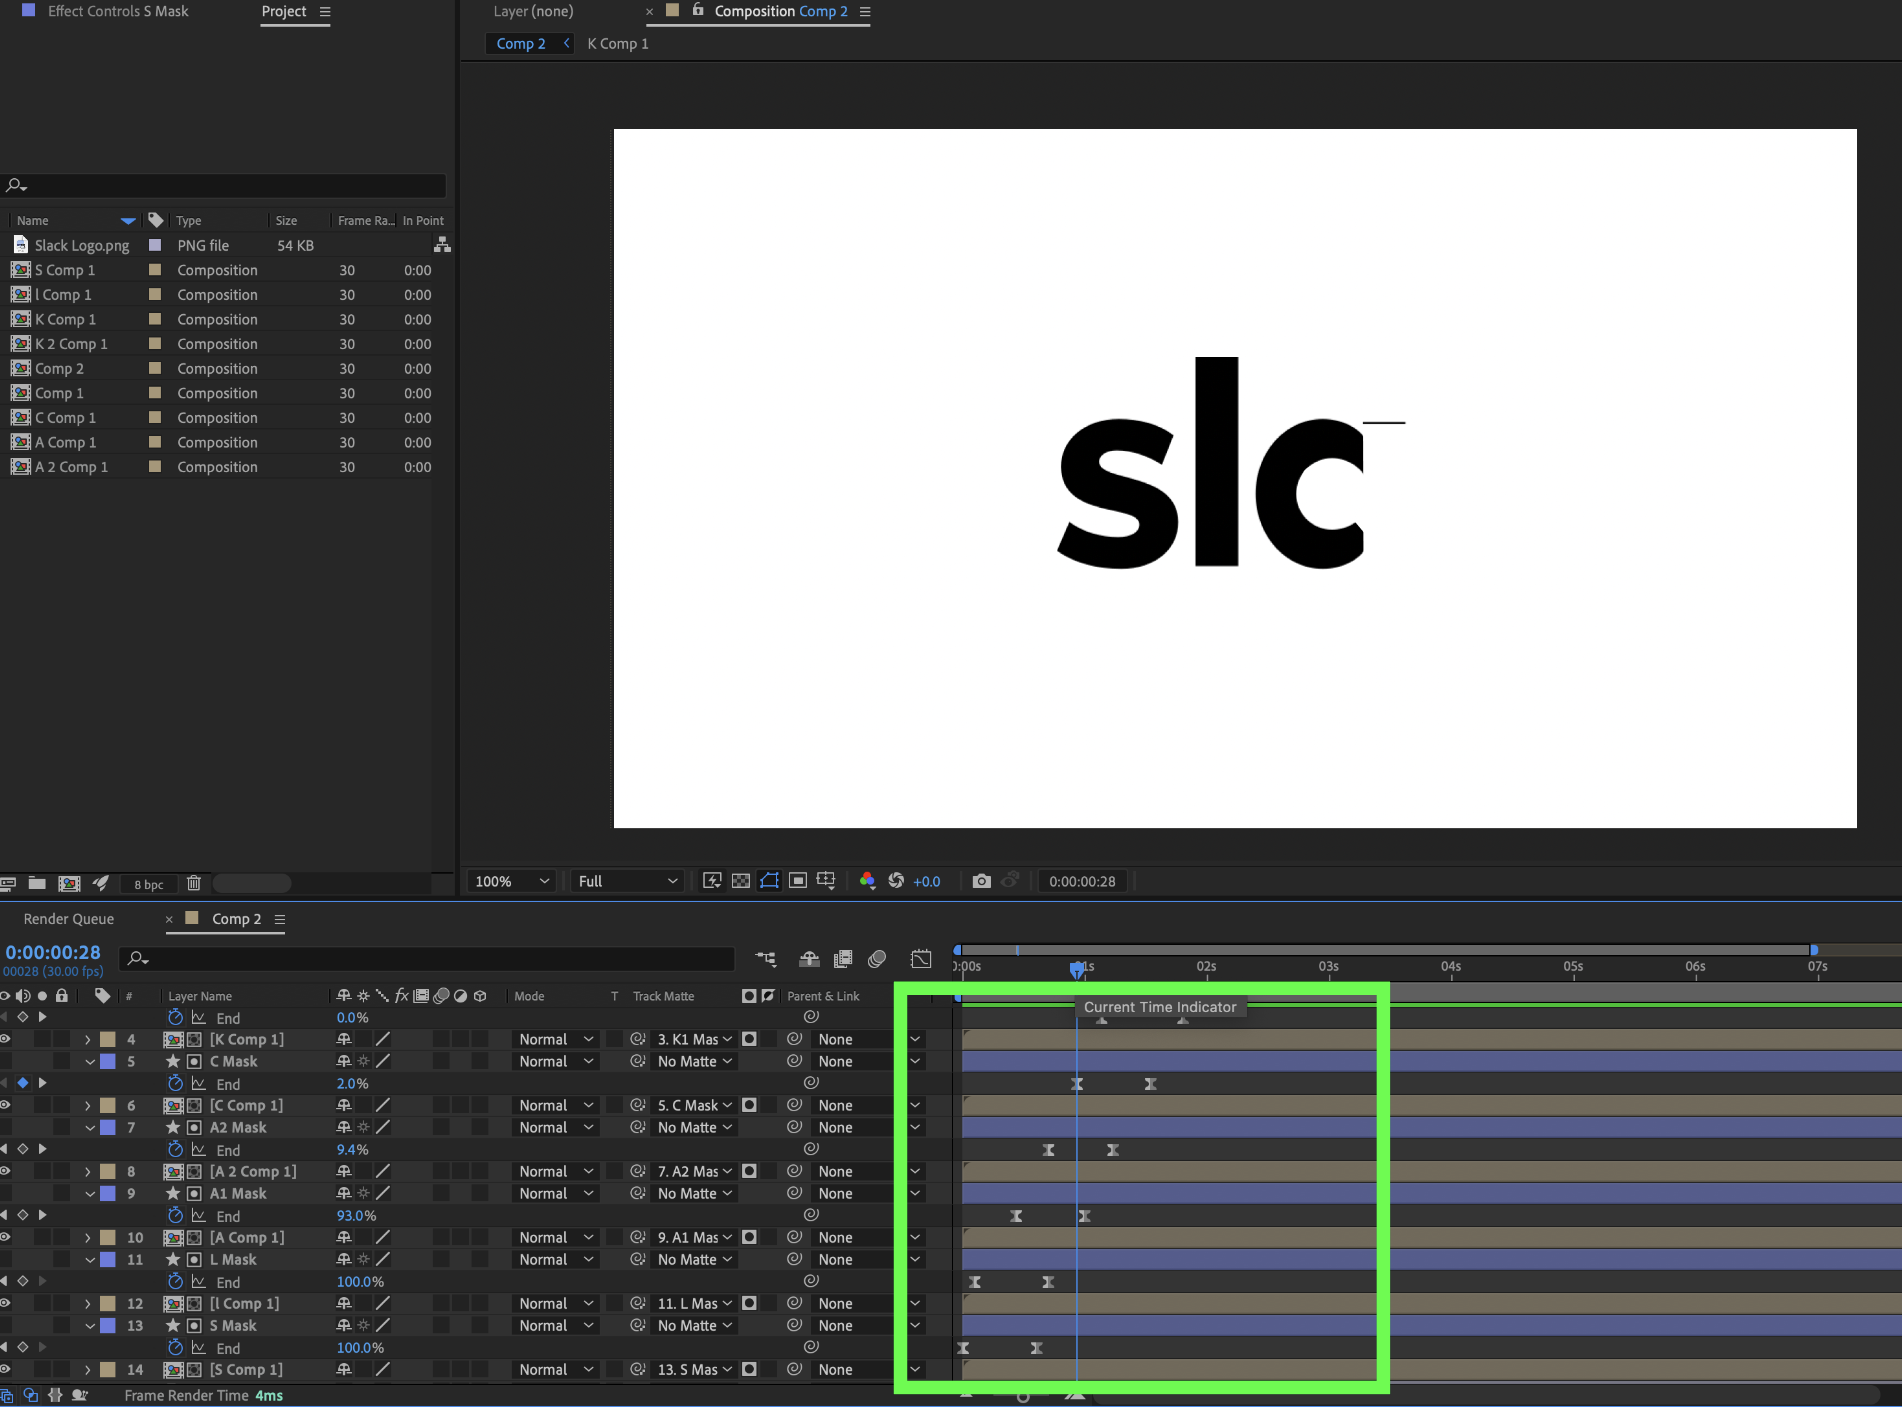The height and width of the screenshot is (1408, 1902).
Task: Hide the S Comp 1 layer
Action: coord(5,1369)
